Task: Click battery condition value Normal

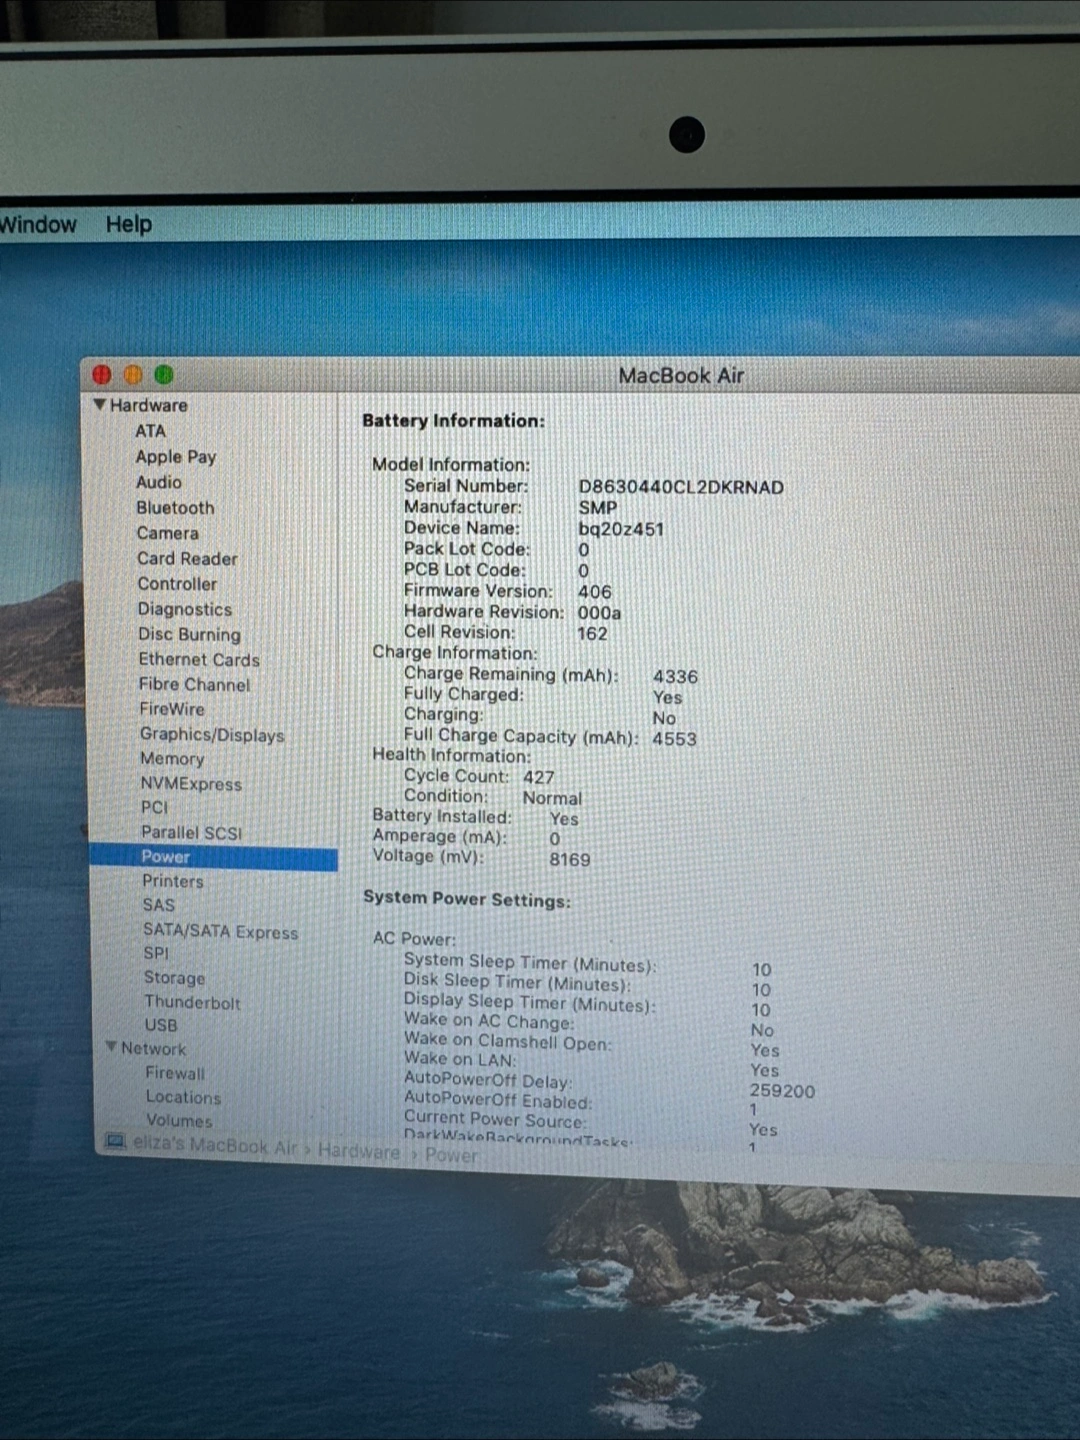Action: click(552, 798)
